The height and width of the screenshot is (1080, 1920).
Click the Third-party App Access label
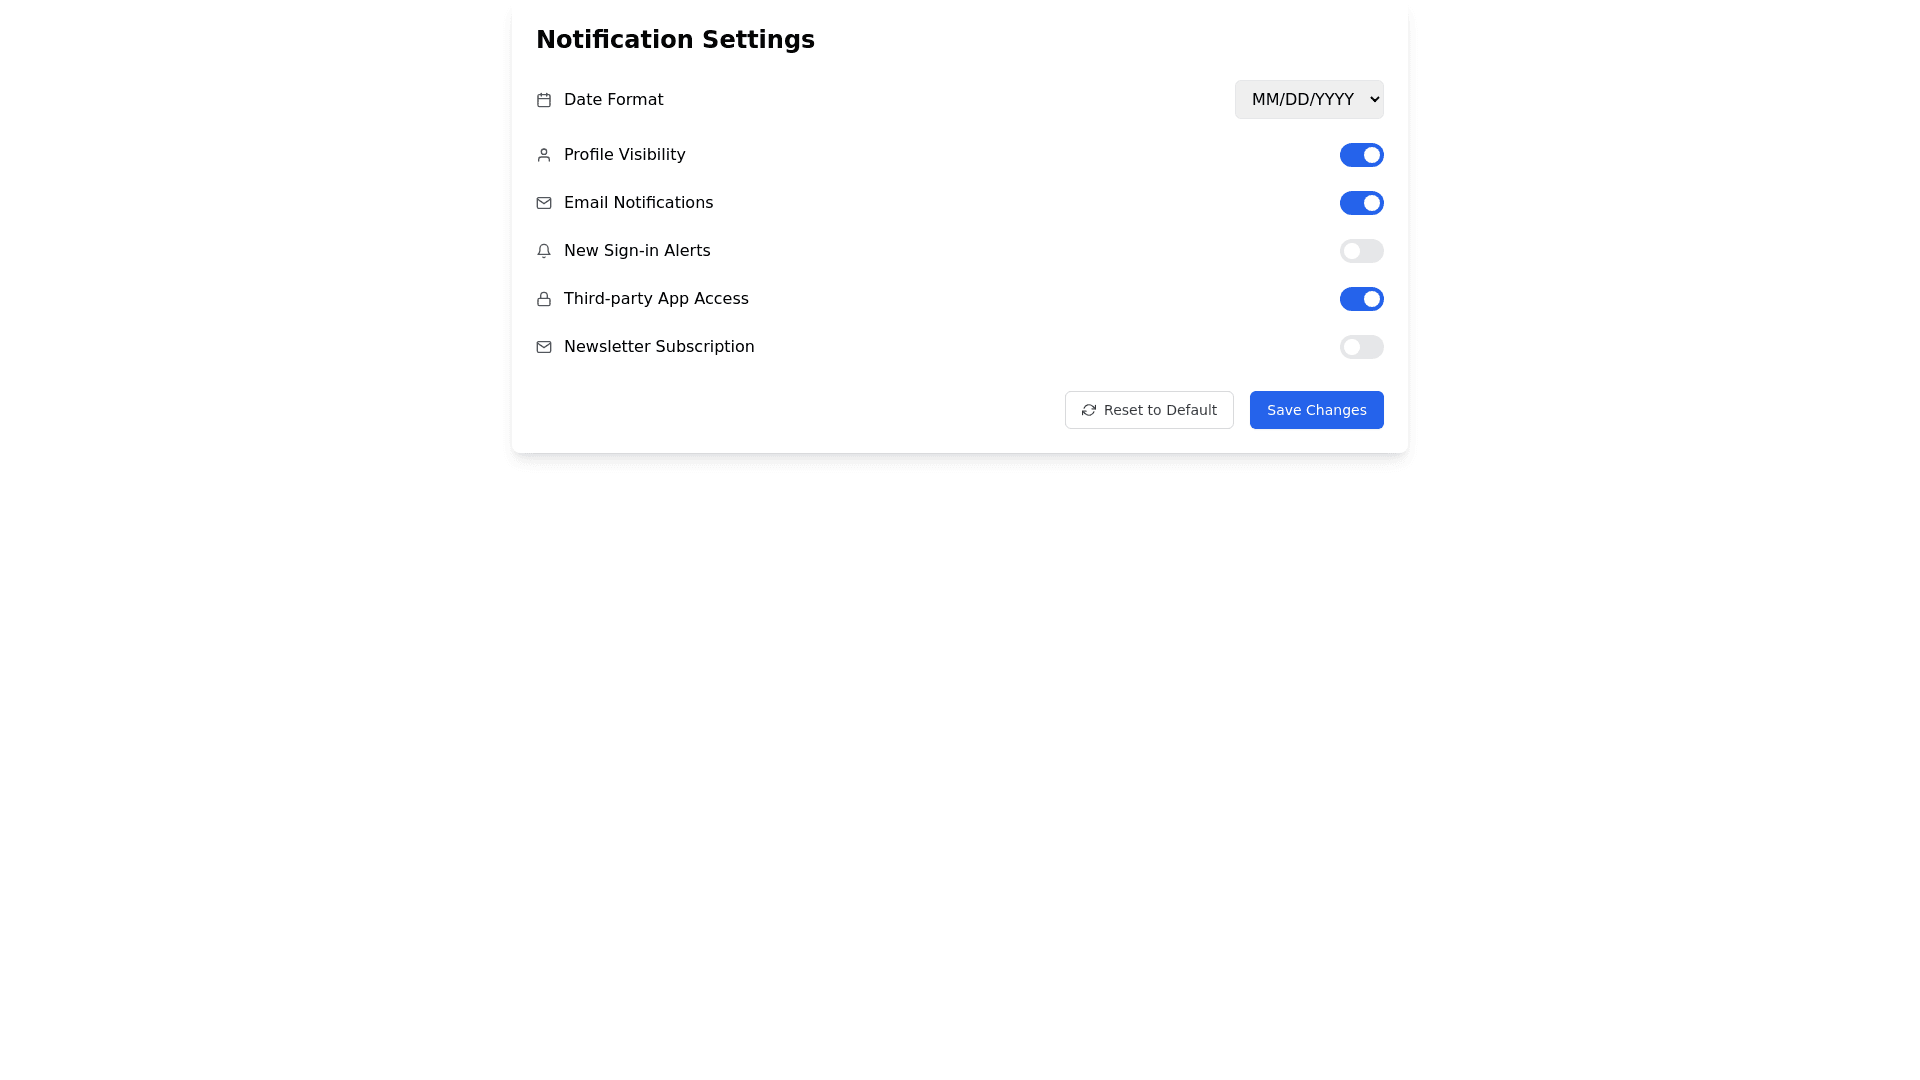click(656, 299)
